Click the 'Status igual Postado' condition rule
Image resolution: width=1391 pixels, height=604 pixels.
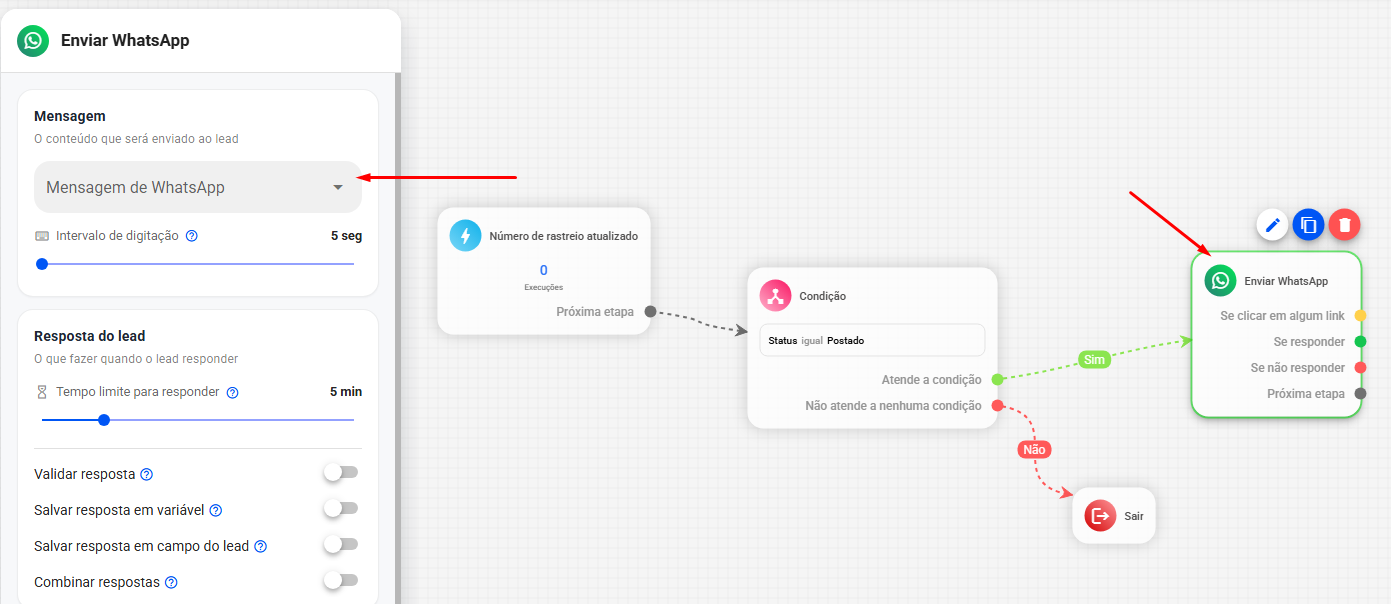tap(872, 340)
